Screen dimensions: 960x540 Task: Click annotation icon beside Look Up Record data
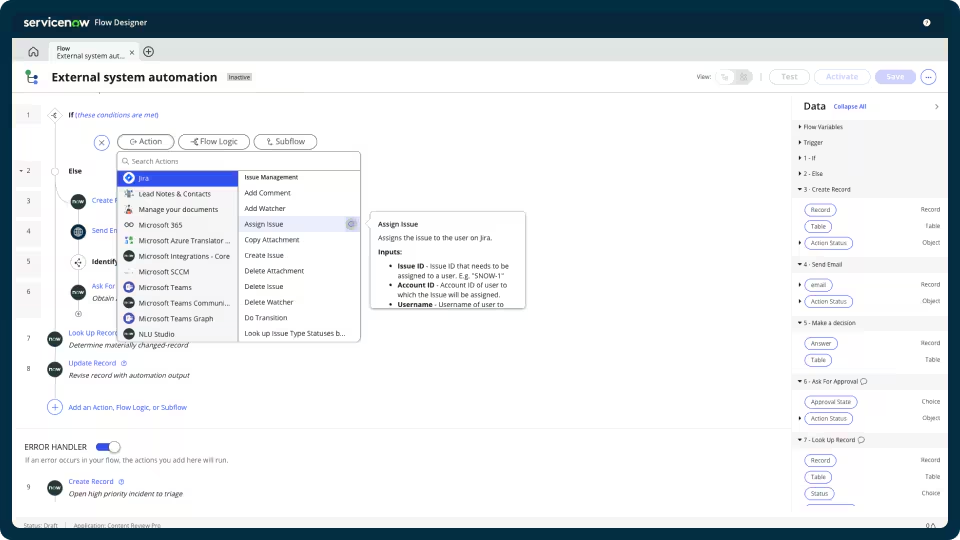[x=861, y=440]
